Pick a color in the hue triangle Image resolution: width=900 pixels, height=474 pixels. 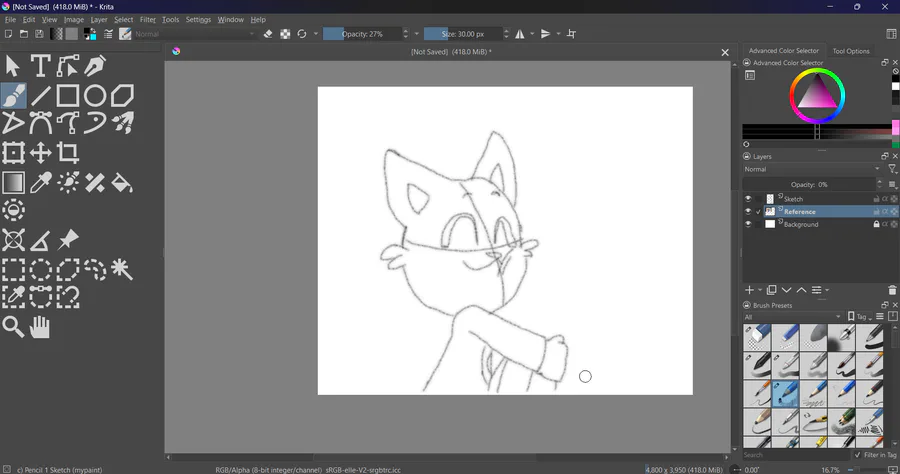click(817, 93)
